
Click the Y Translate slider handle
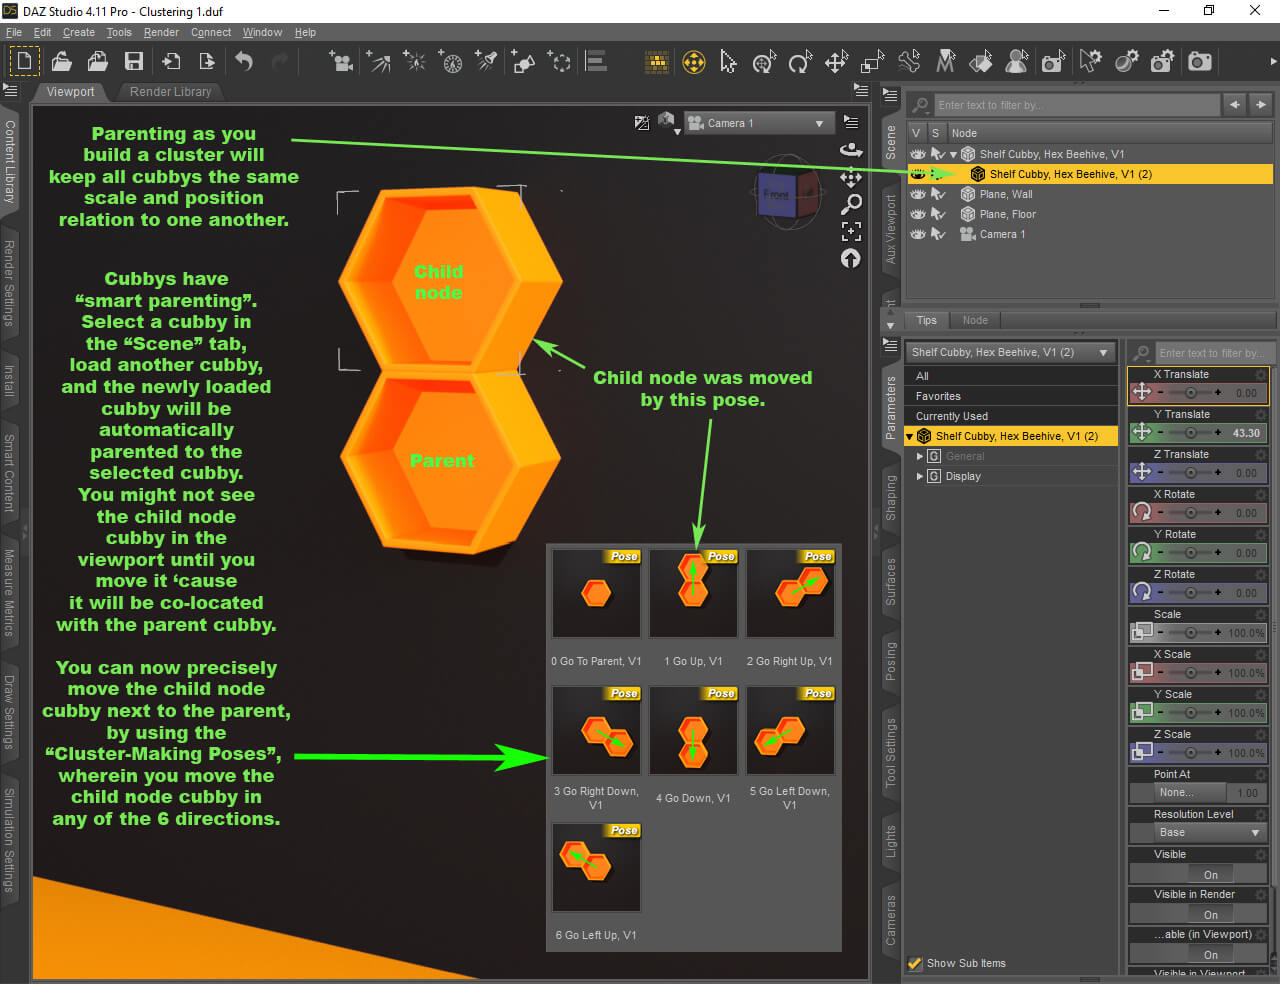coord(1190,433)
